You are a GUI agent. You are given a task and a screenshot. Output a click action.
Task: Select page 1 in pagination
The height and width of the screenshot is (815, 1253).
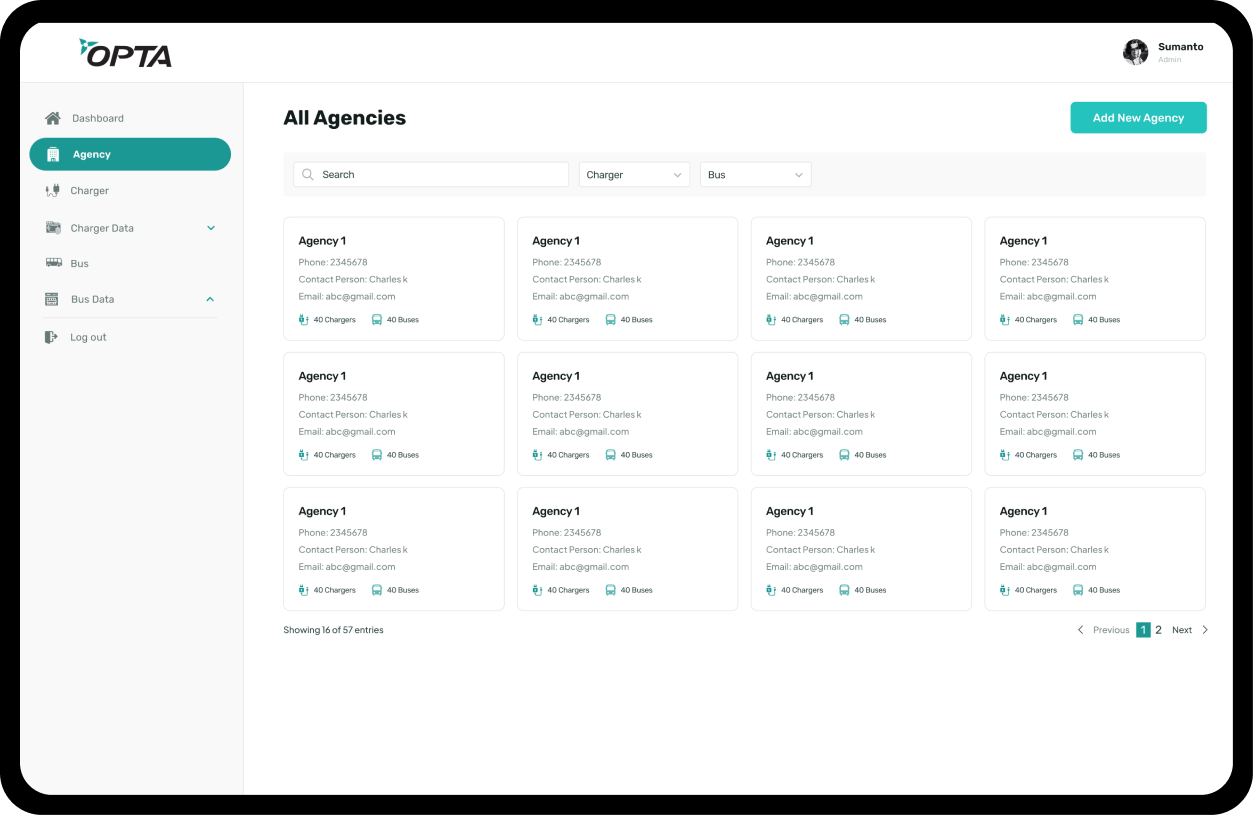(x=1143, y=630)
